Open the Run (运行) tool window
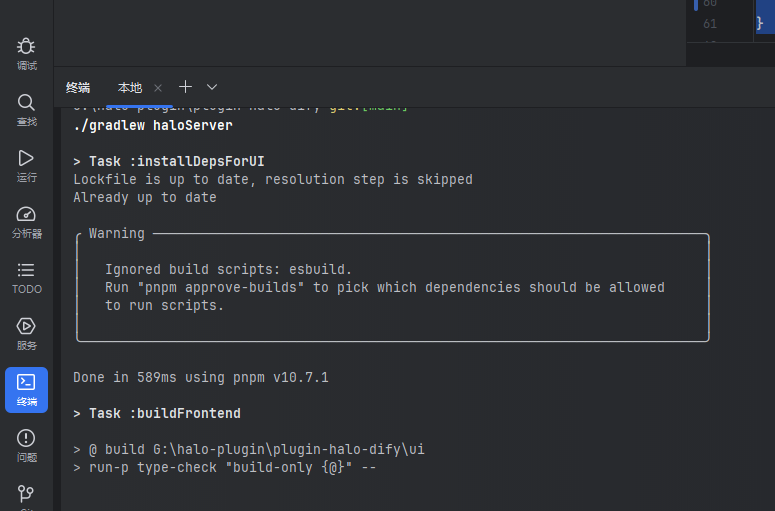Screen dimensions: 775x511 click(26, 165)
